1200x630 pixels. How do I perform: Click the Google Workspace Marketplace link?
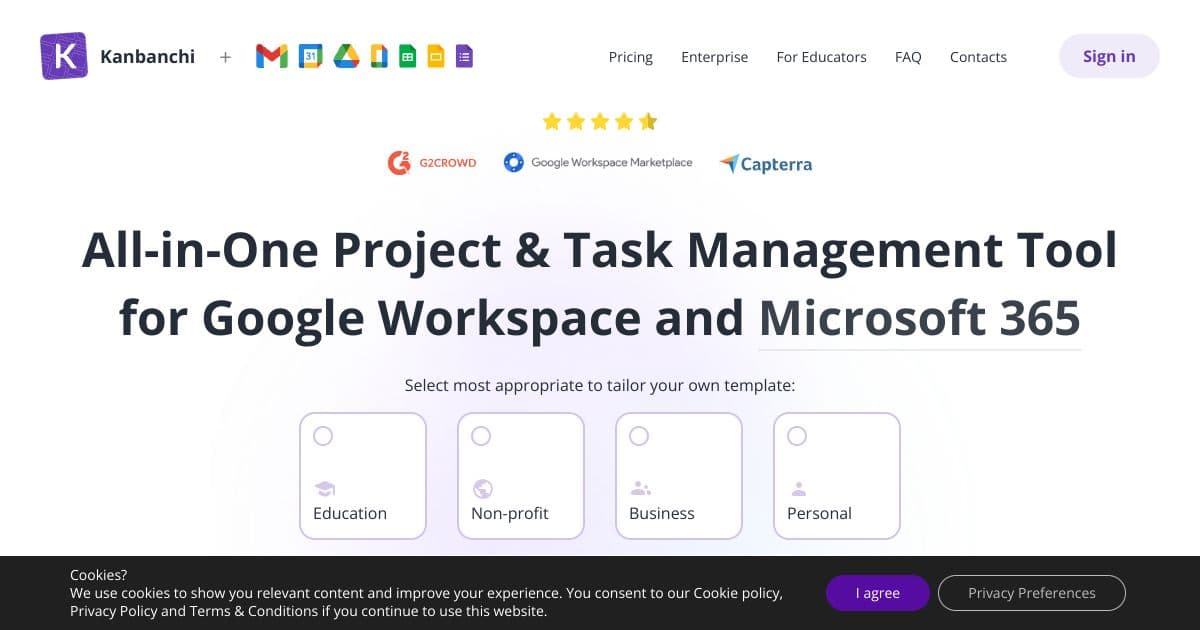(598, 163)
